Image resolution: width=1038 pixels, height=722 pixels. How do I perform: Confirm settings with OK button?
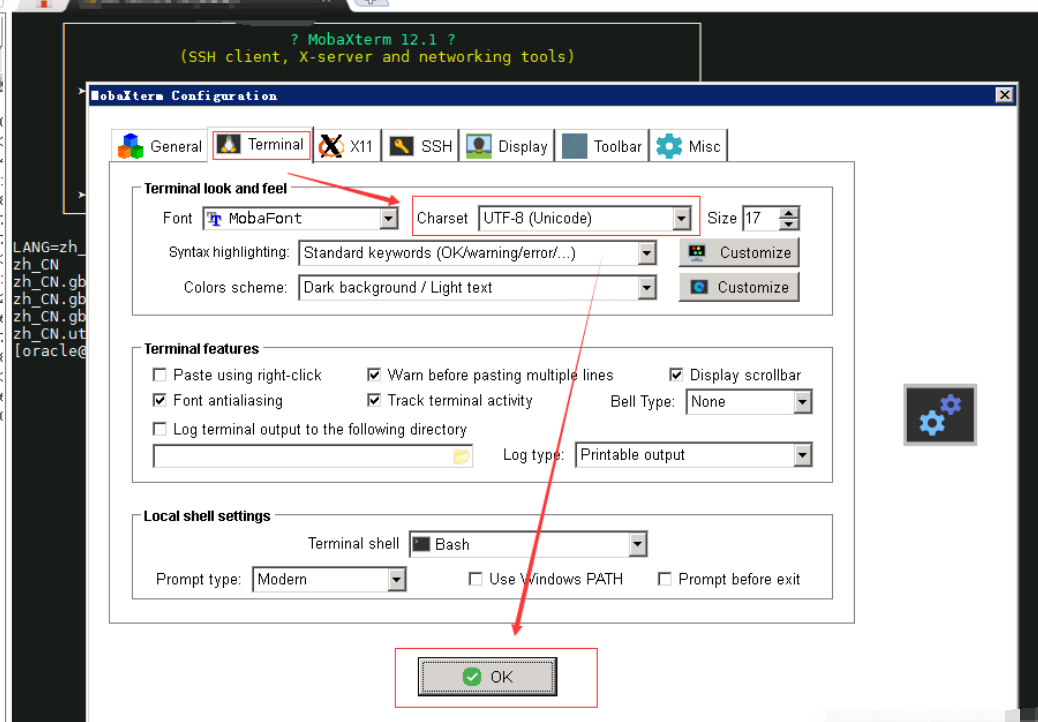(487, 676)
